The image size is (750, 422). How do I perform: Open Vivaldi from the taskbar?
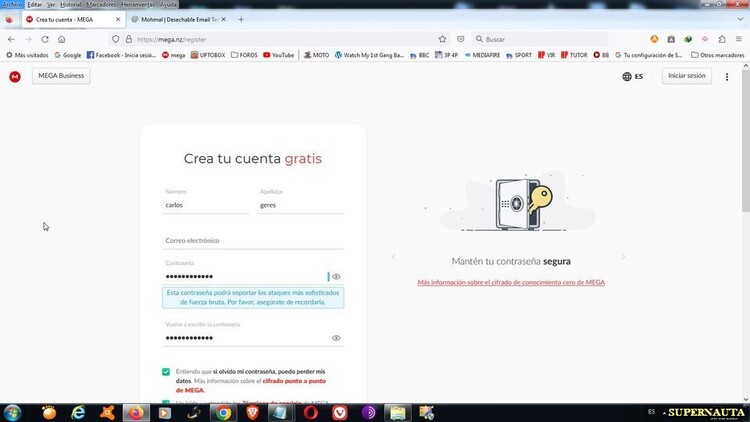point(340,412)
